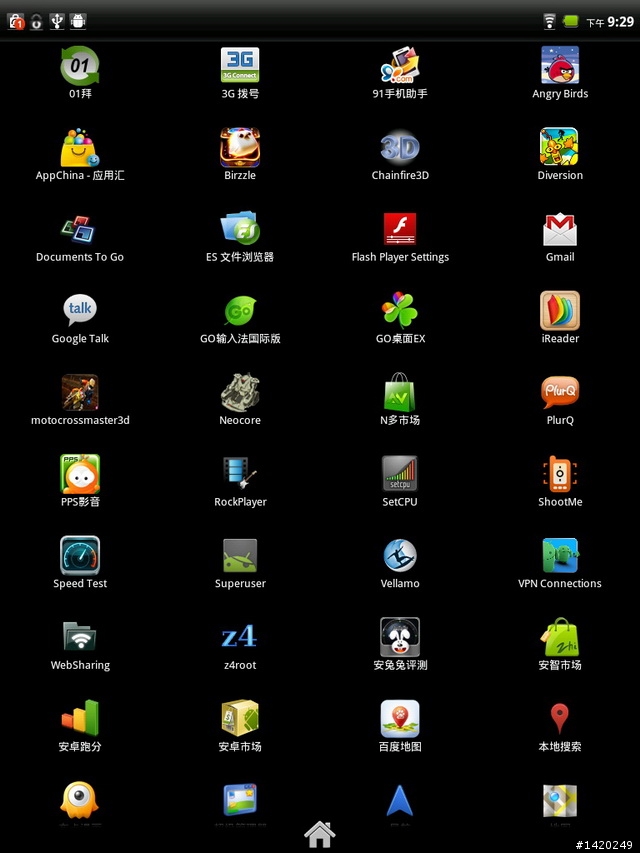
Task: Tap the Wi-Fi signal indicator
Action: [x=550, y=21]
